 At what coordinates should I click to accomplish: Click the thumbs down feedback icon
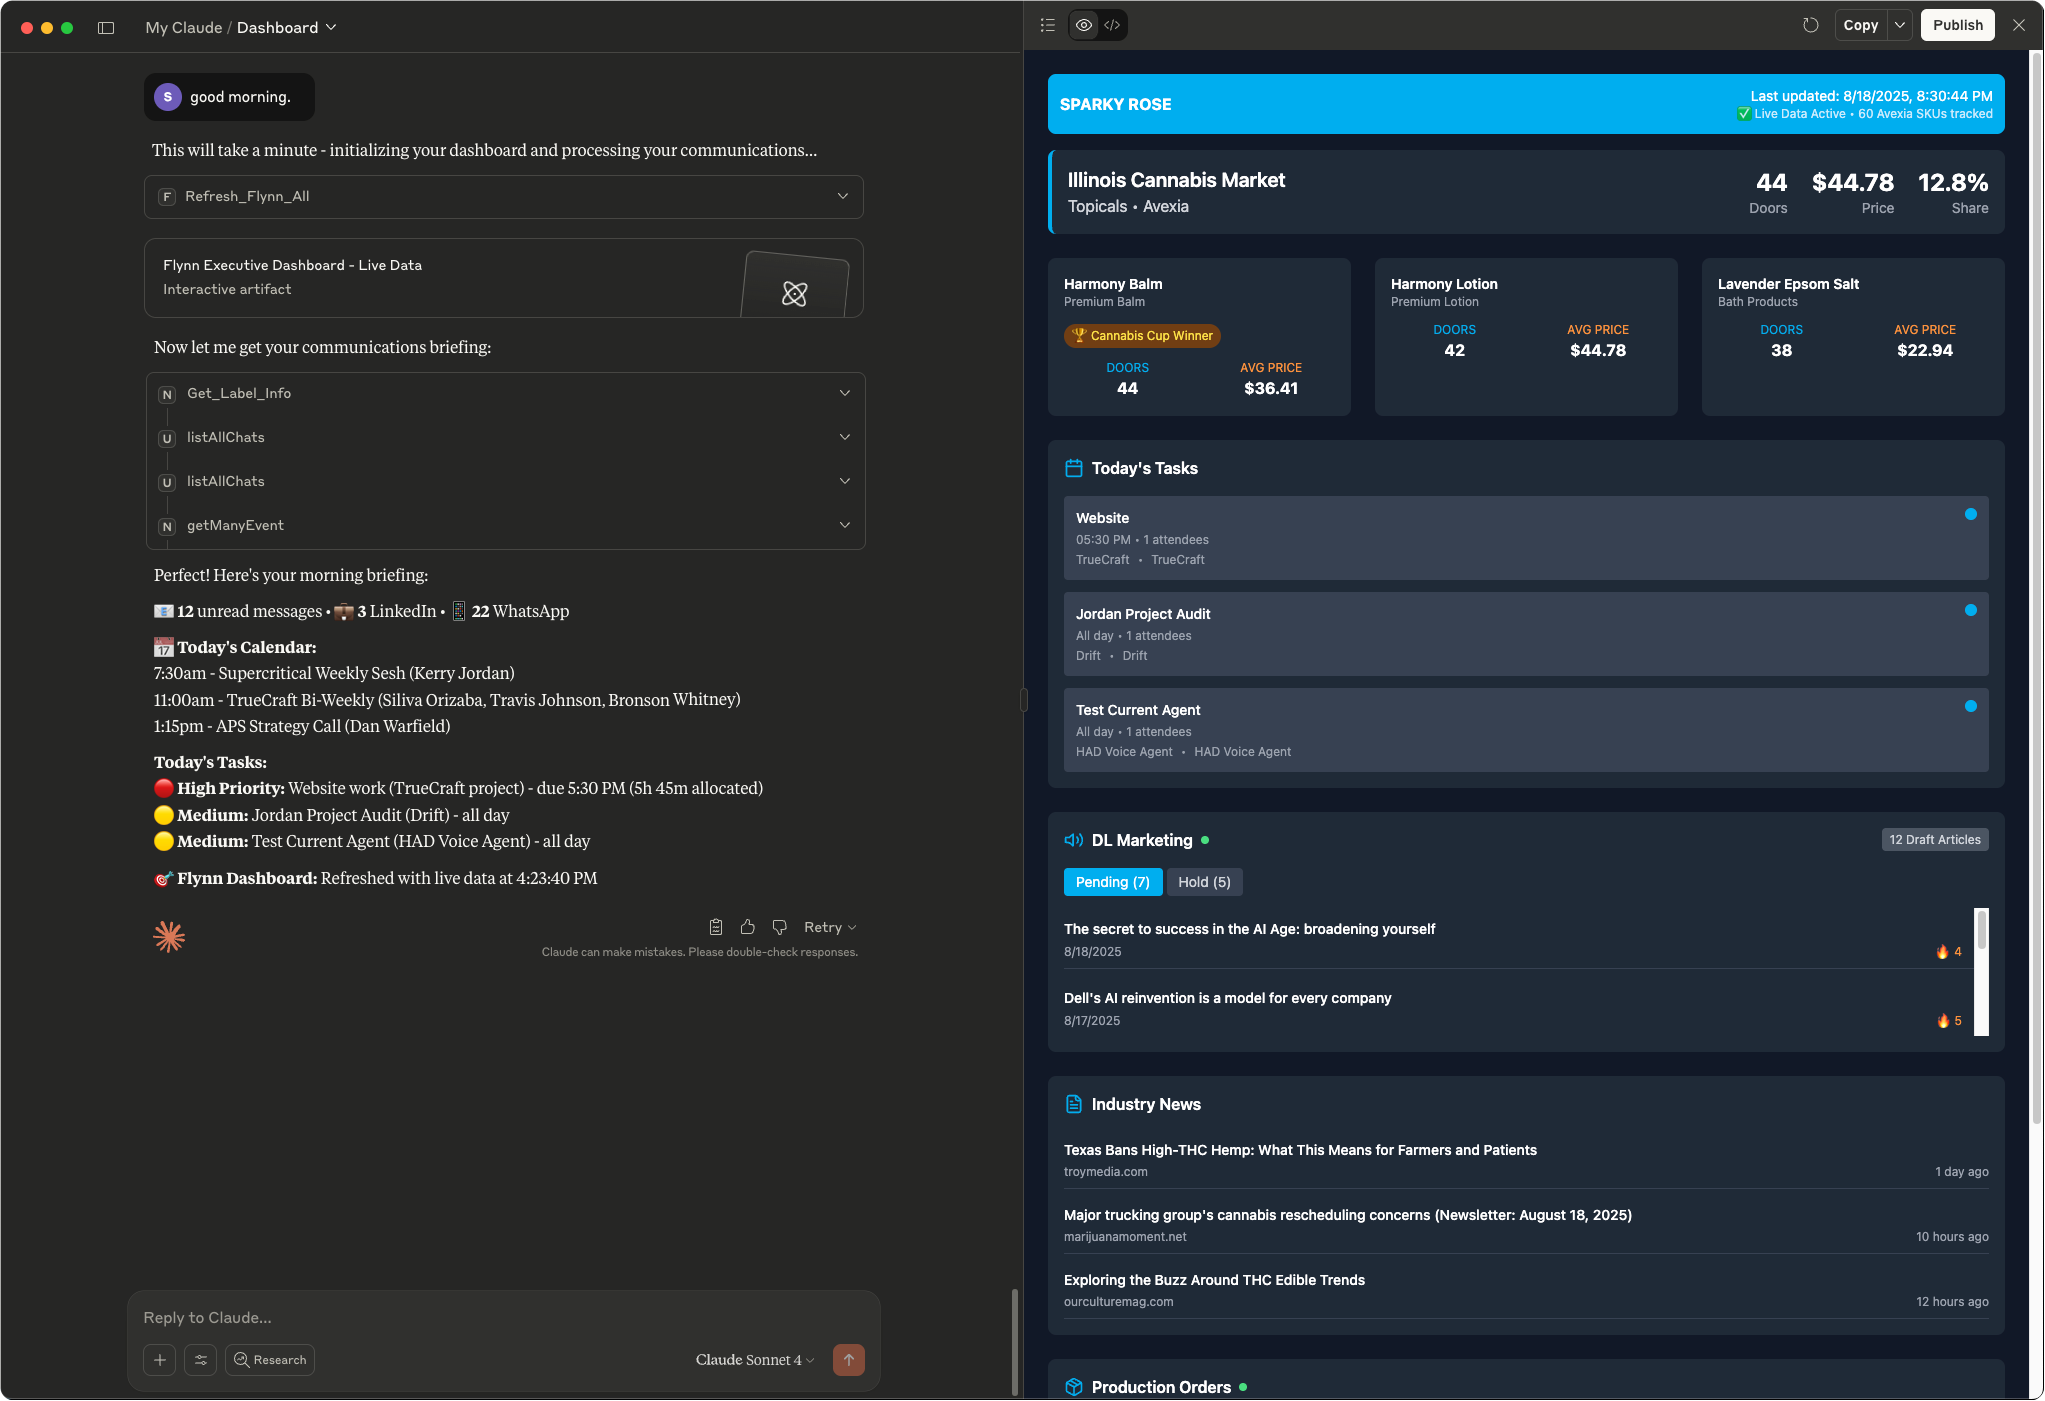(x=780, y=927)
